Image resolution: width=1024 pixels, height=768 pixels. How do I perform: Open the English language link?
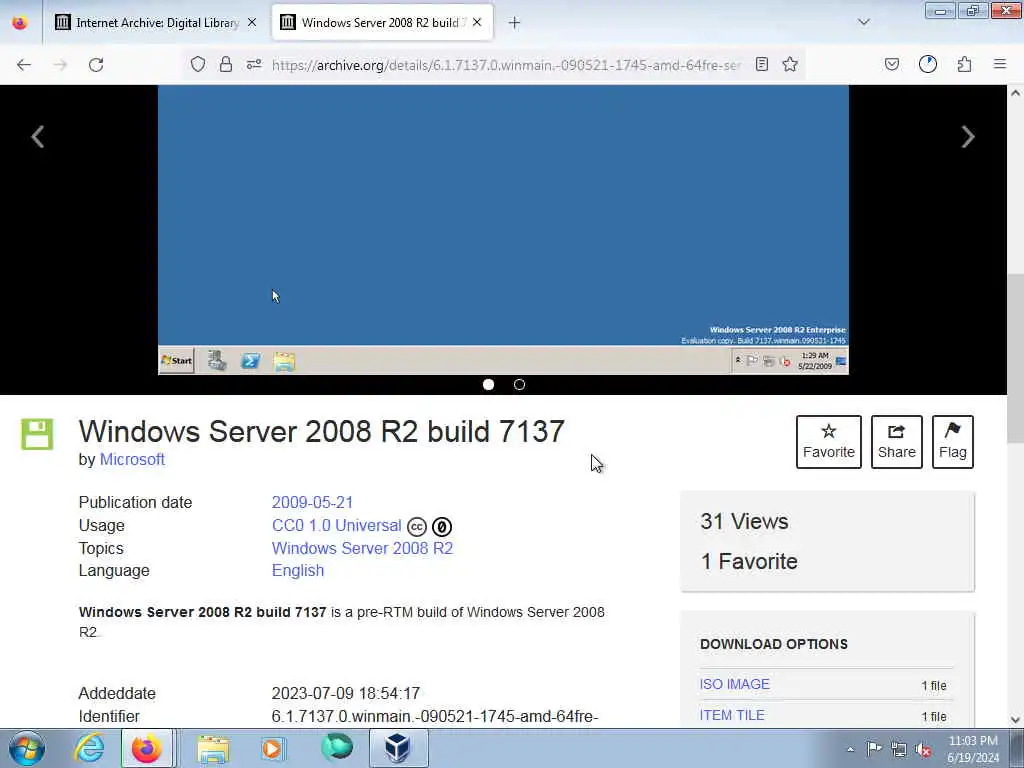[298, 570]
